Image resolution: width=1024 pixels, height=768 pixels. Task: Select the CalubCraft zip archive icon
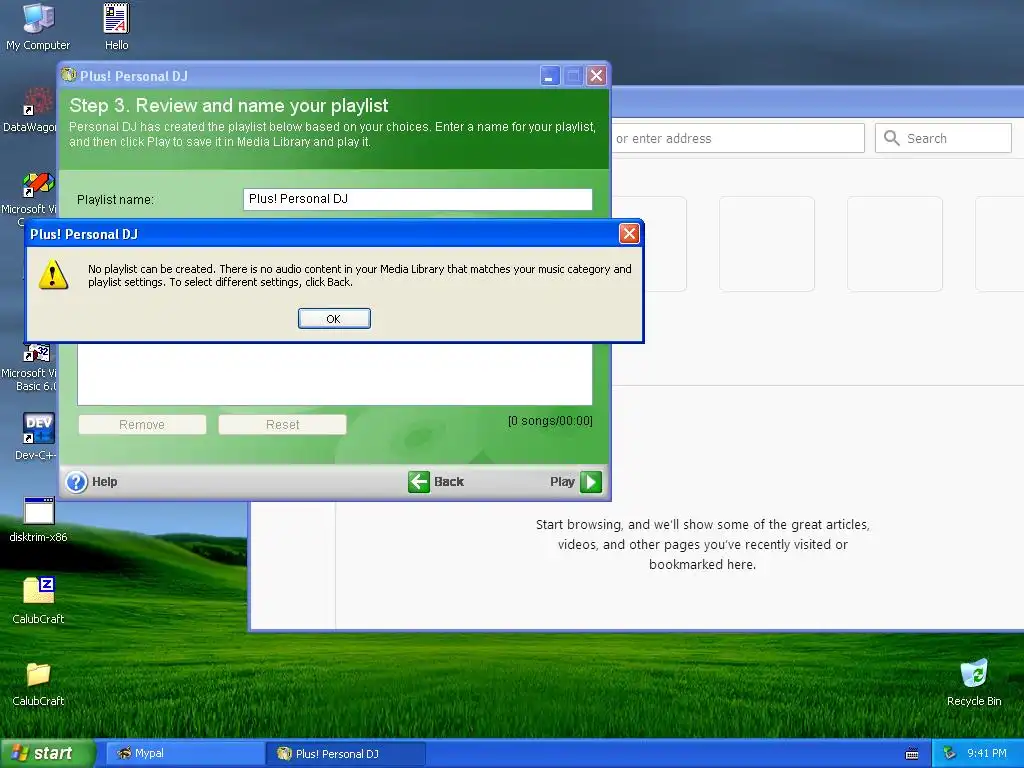pos(39,601)
